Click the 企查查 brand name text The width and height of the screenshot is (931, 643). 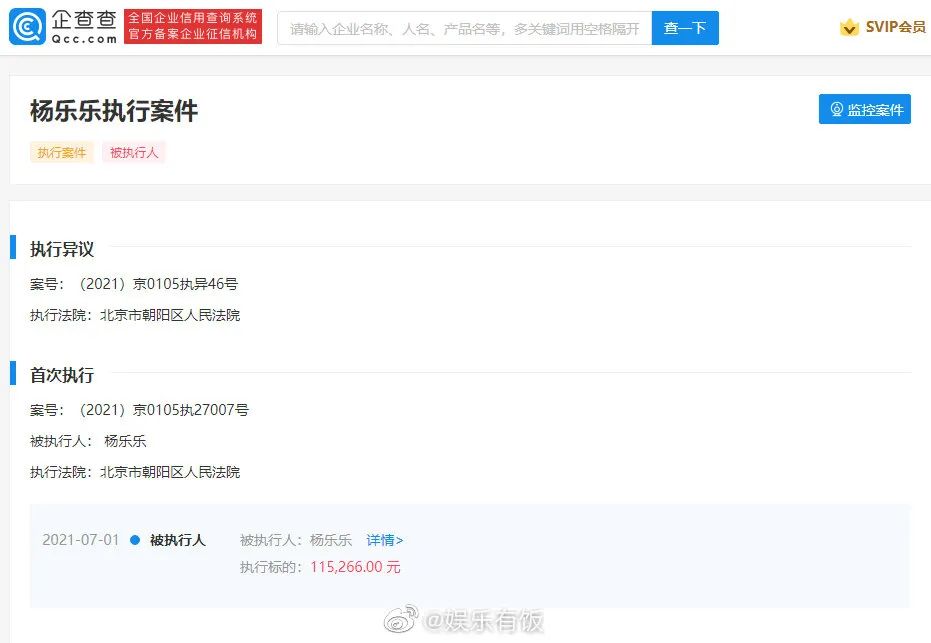(84, 20)
